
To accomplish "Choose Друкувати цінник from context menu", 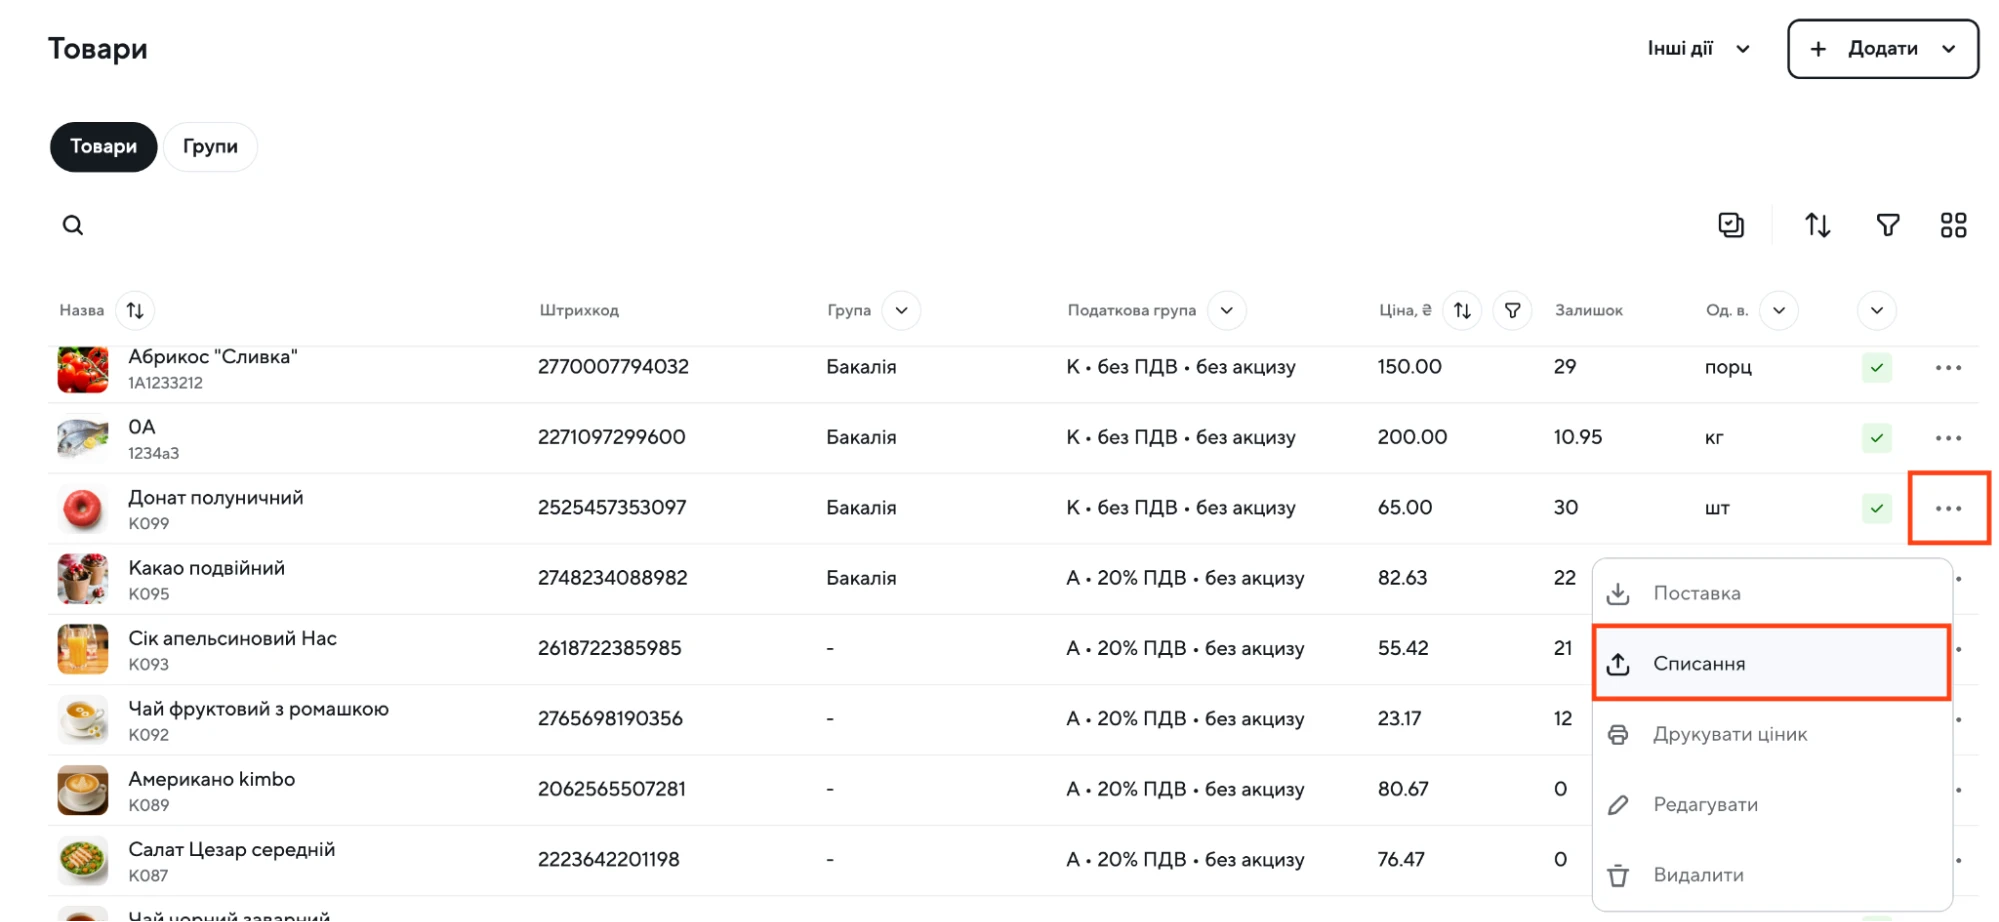I will (1772, 735).
